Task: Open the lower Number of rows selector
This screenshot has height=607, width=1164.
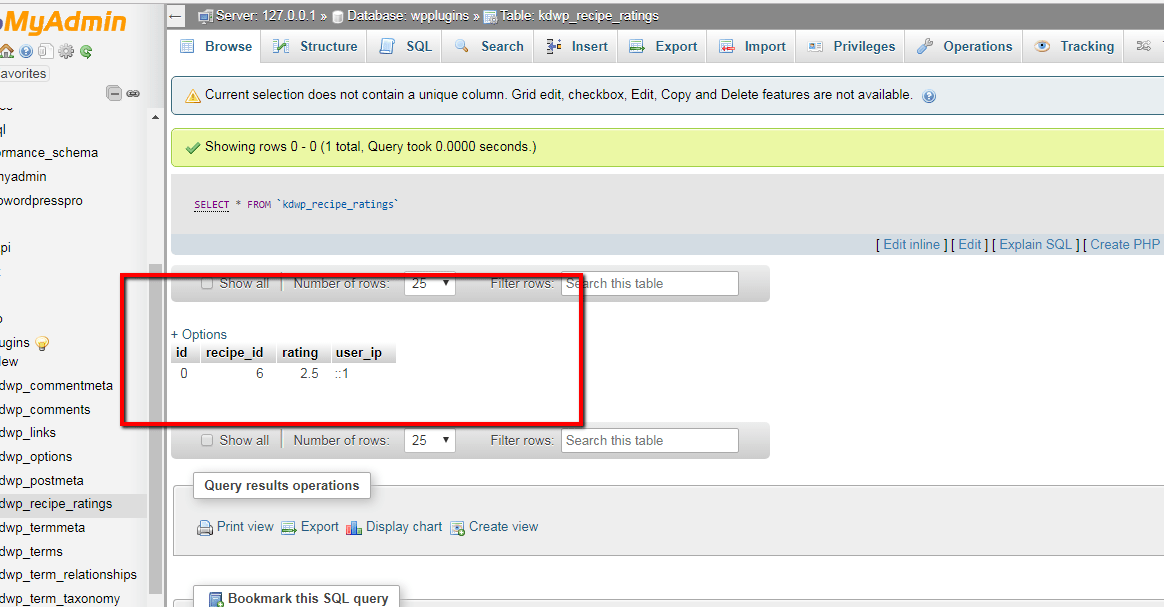Action: tap(429, 440)
